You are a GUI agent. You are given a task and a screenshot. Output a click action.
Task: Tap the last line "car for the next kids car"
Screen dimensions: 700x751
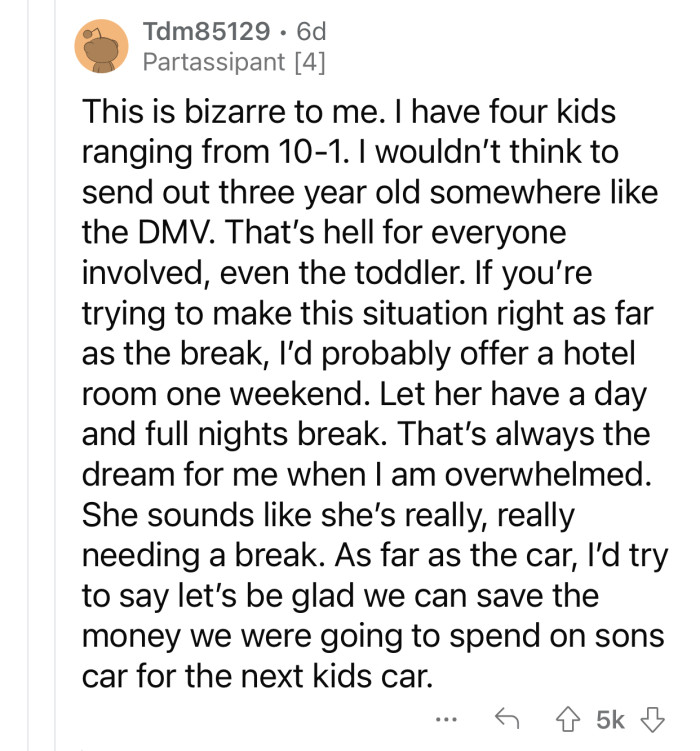[x=258, y=676]
